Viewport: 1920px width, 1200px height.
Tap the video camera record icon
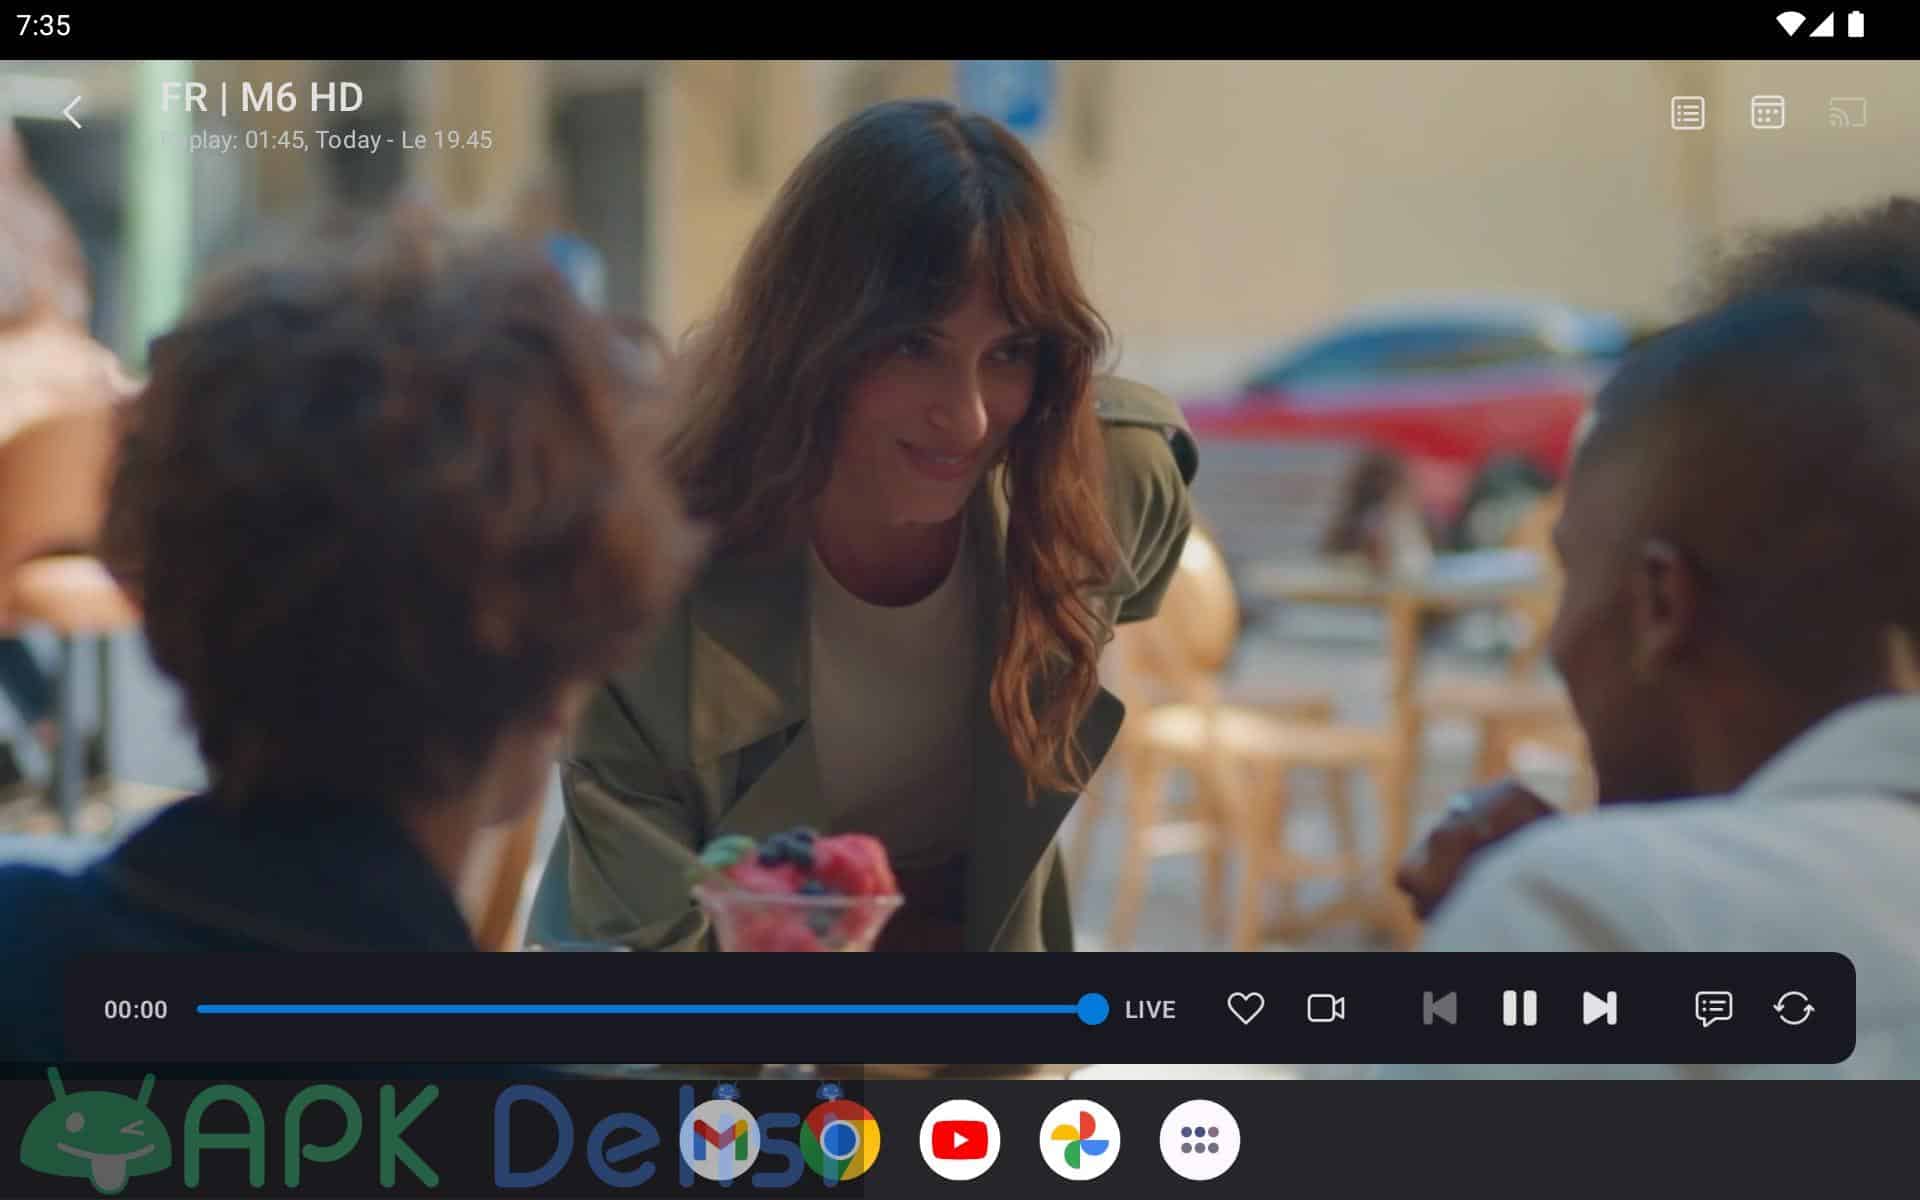coord(1325,1008)
